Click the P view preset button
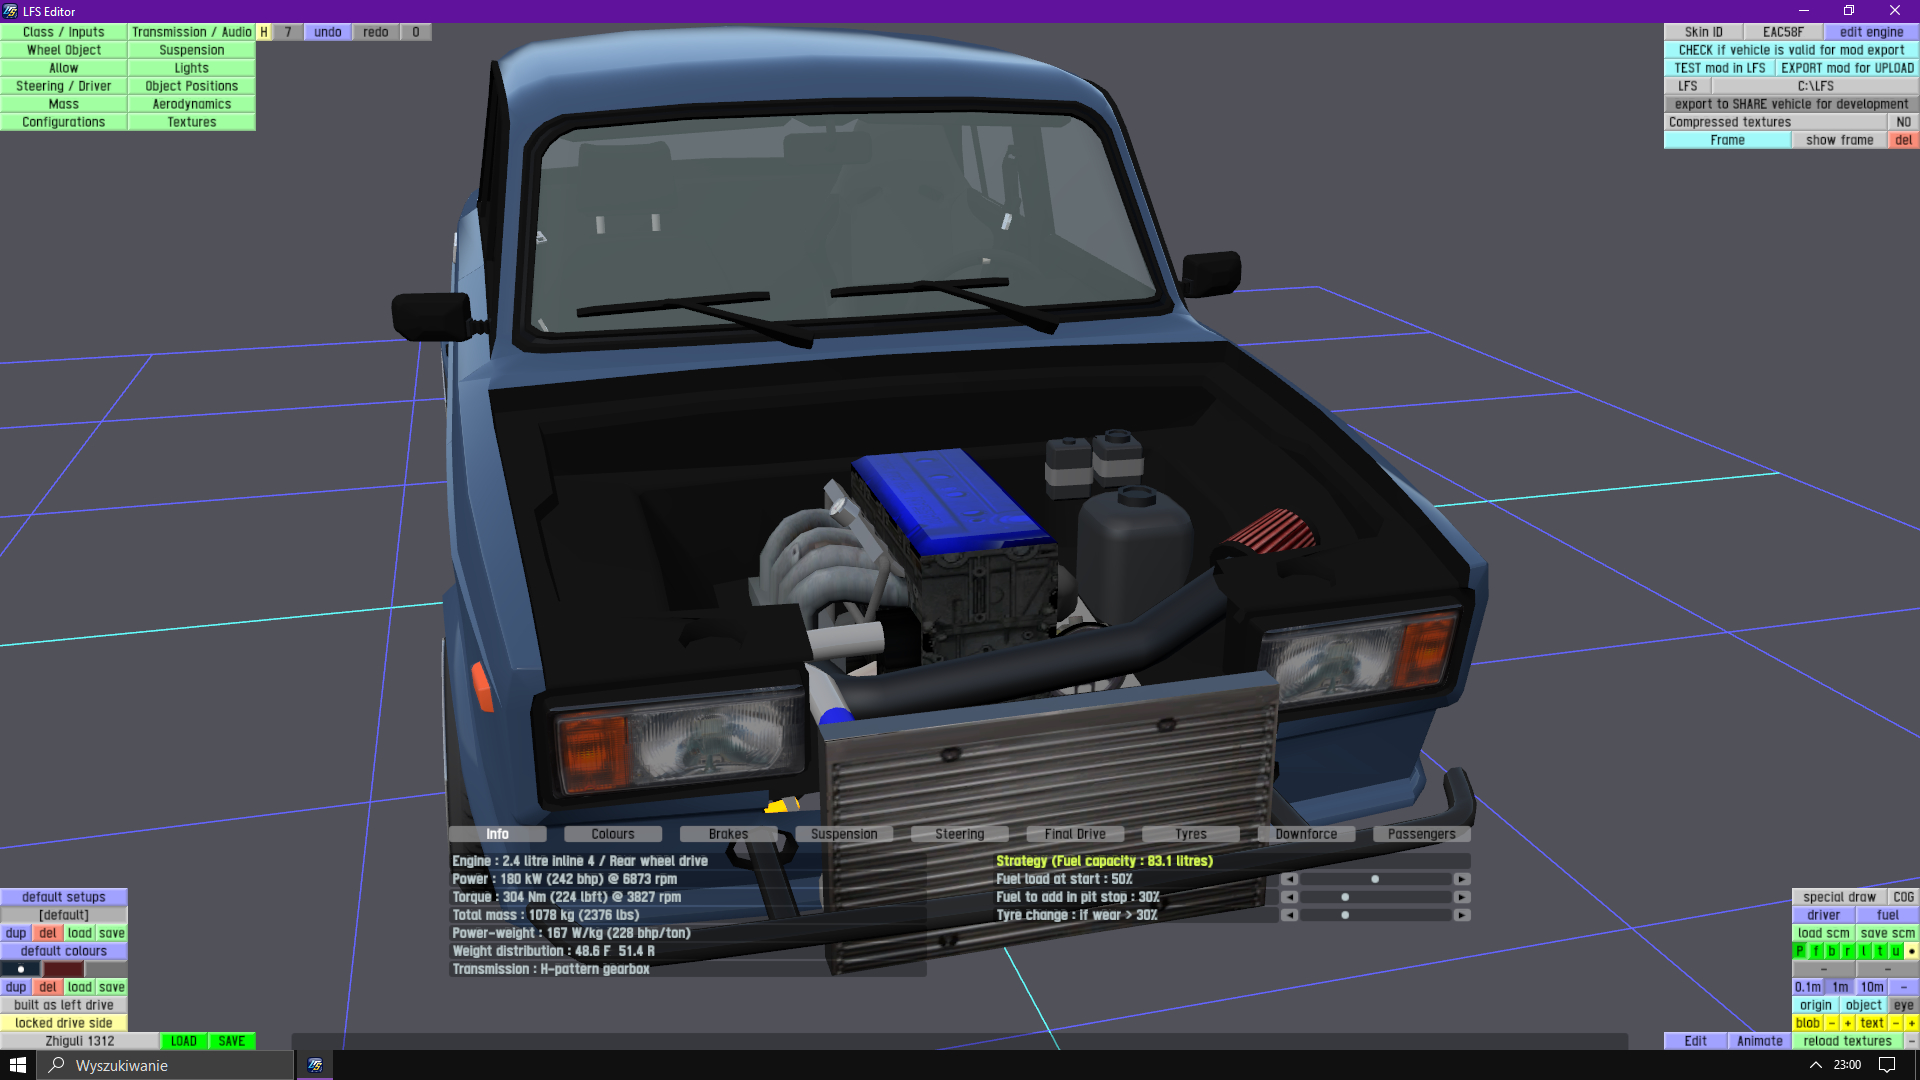This screenshot has width=1920, height=1080. coord(1800,951)
